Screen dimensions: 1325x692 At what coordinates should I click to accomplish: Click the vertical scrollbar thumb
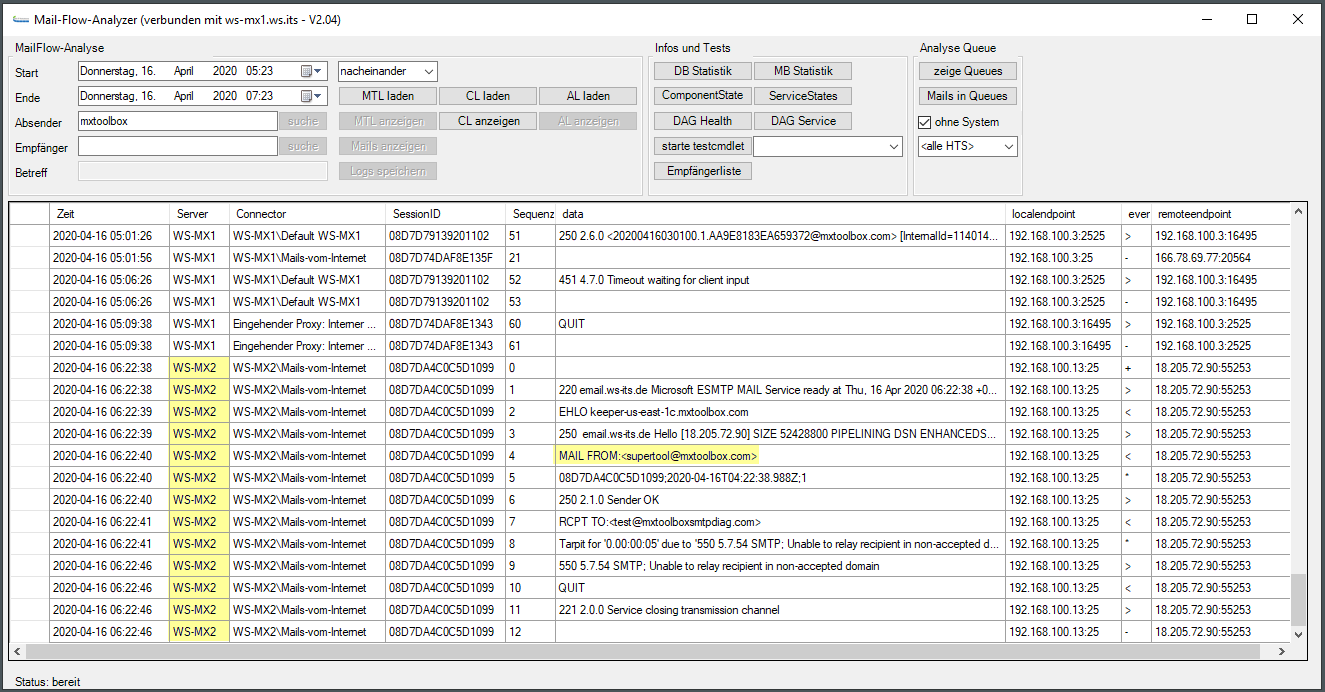tap(1298, 598)
